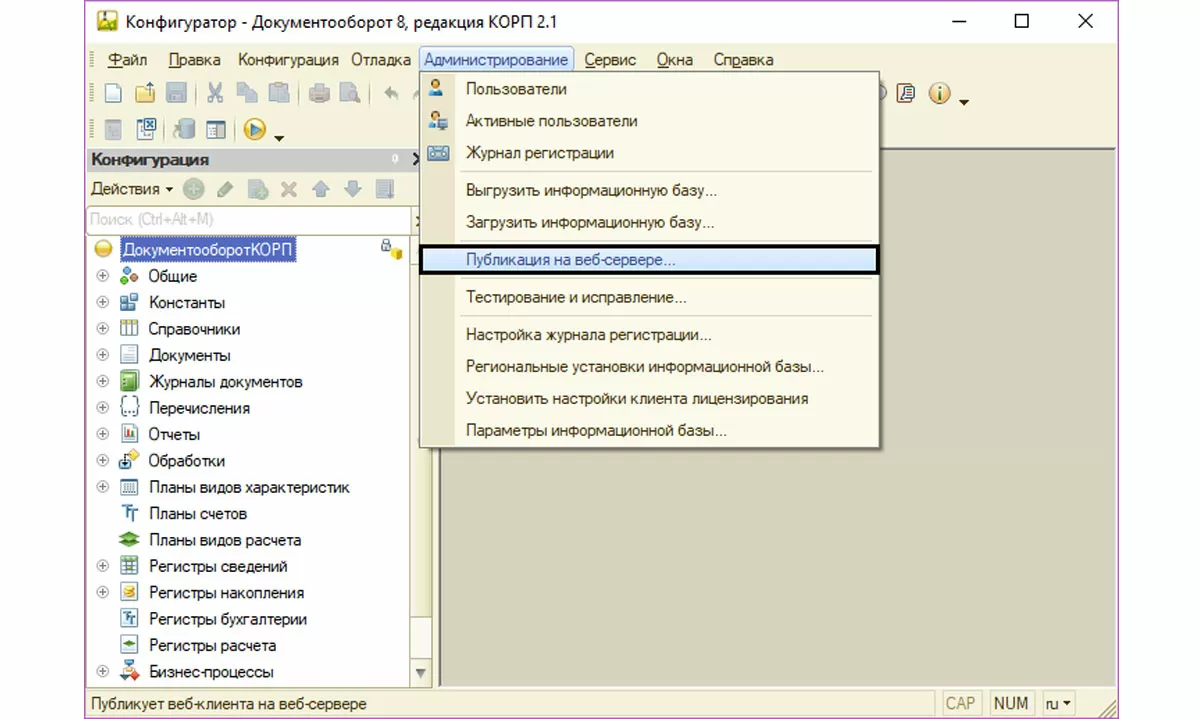Image resolution: width=1200 pixels, height=719 pixels.
Task: Click the green Add icon in Configuration panel
Action: pos(194,189)
